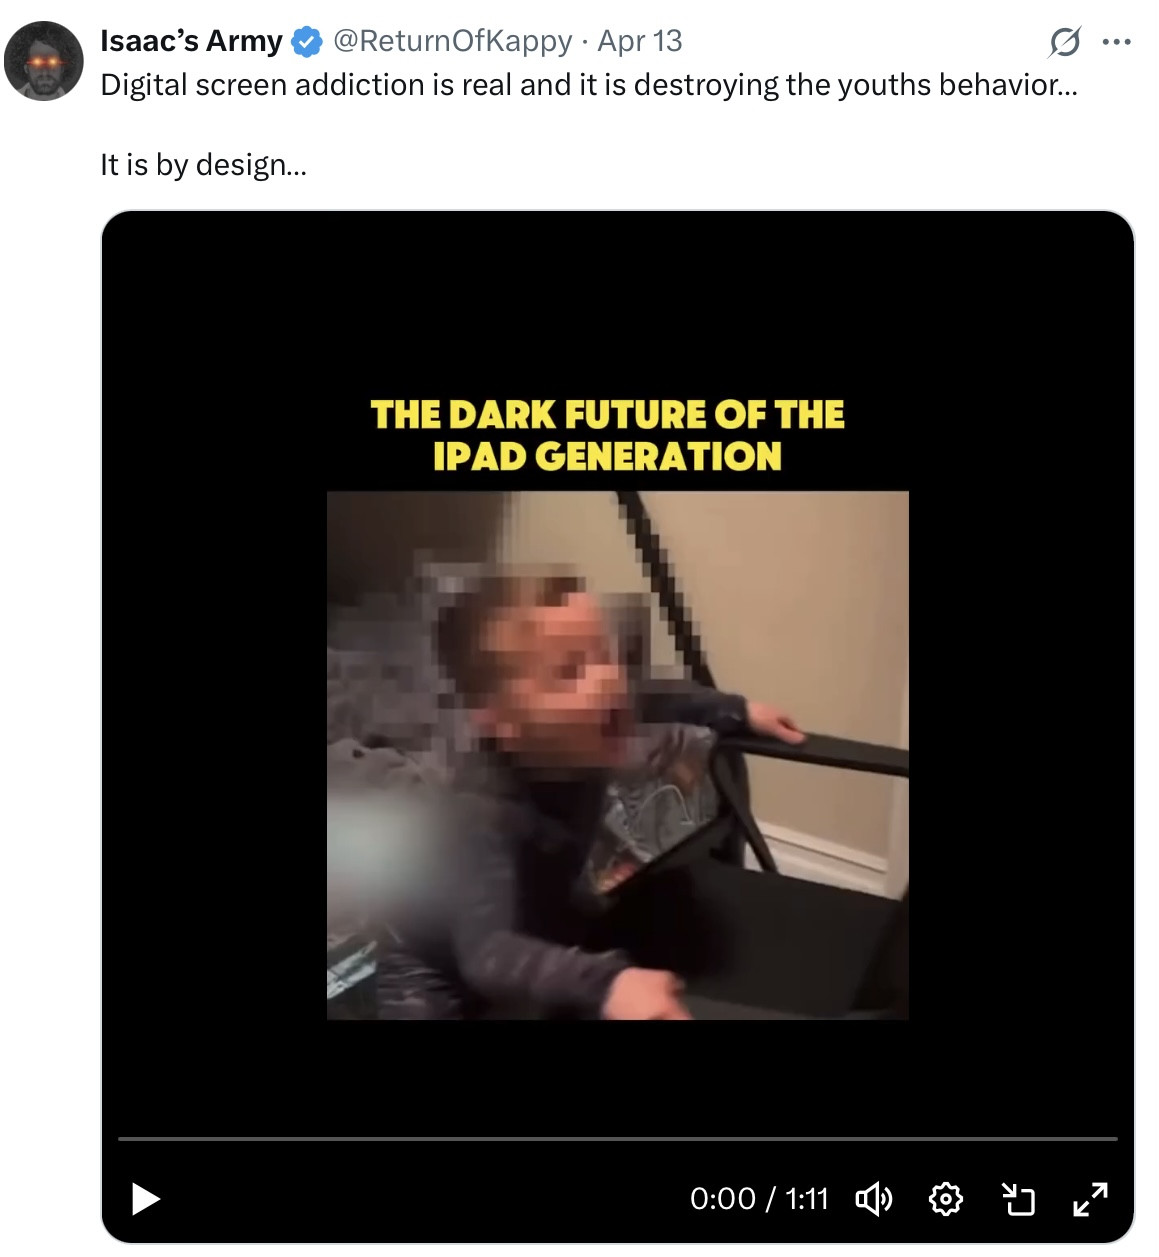1159x1257 pixels.
Task: Enter fullscreen with the expand arrows icon
Action: (1090, 1198)
